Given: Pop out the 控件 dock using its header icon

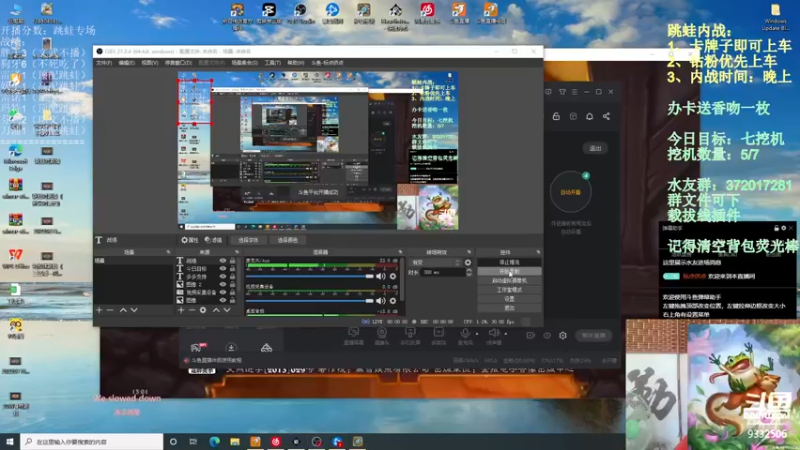Looking at the screenshot, I should [x=538, y=252].
